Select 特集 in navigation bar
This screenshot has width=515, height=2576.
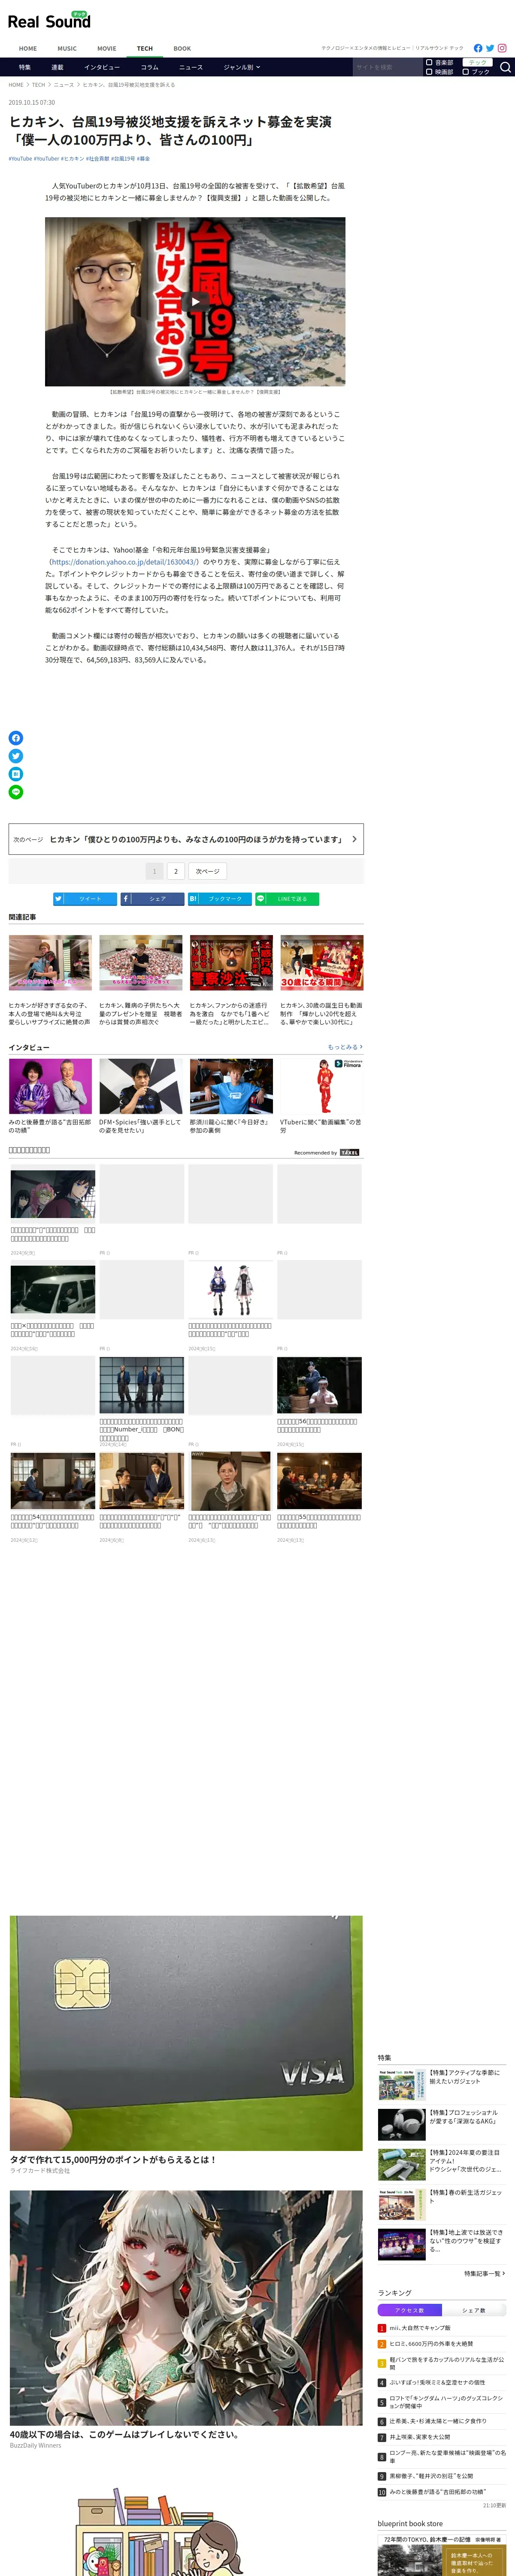tap(25, 67)
